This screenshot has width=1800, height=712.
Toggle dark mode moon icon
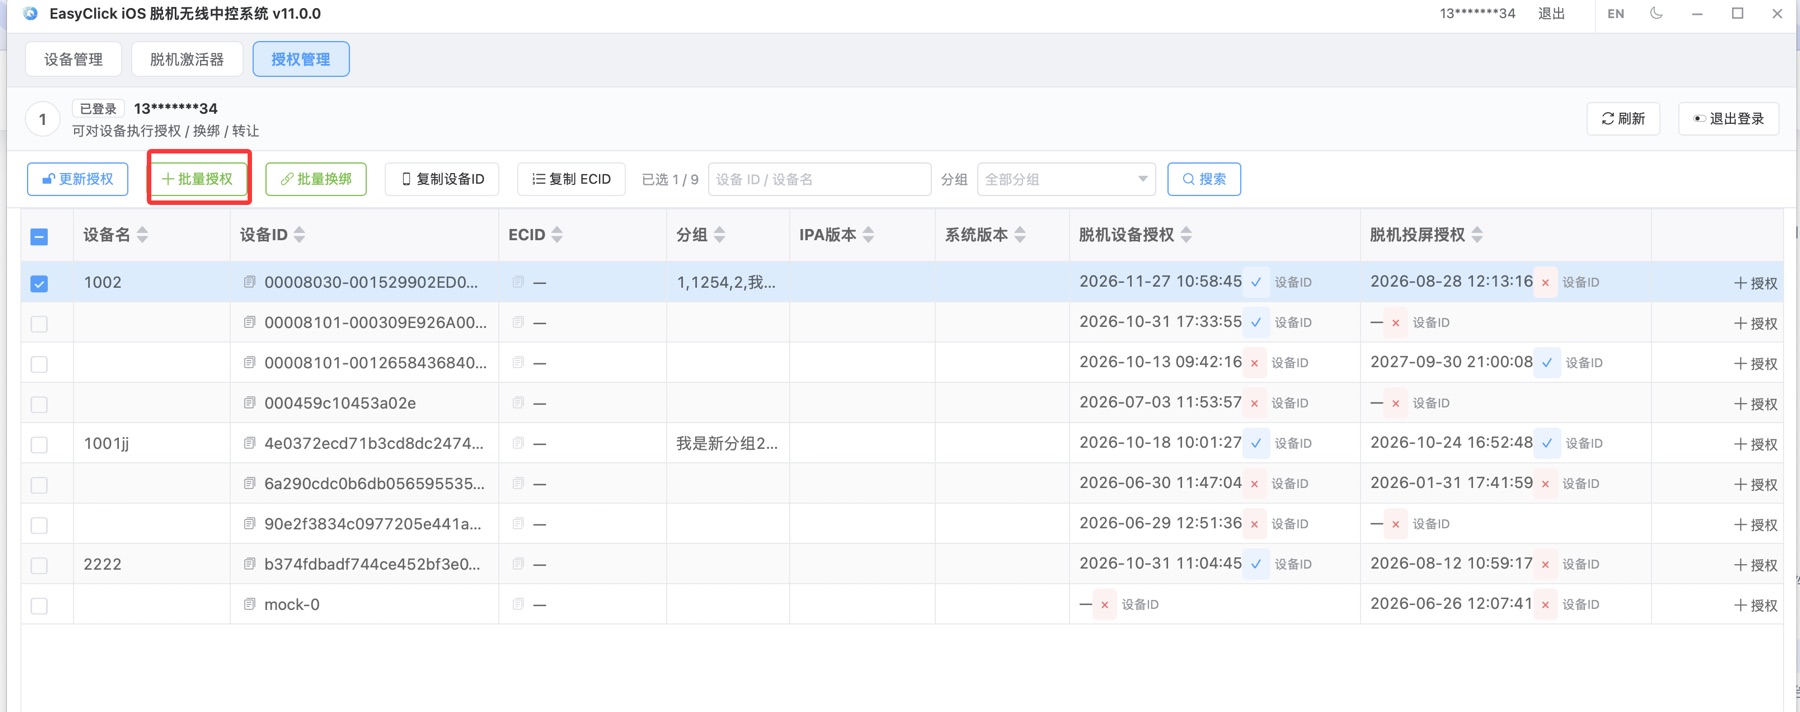coord(1657,14)
